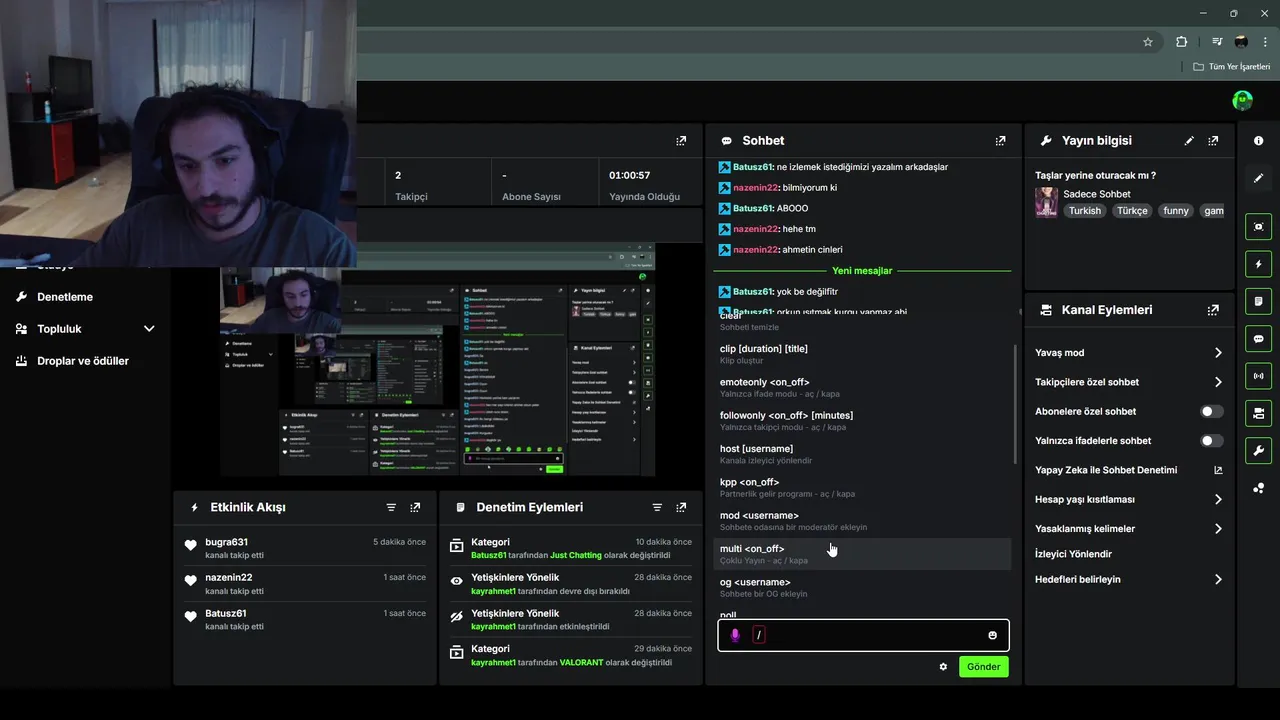Click inside the chat message input field
Screen dimensions: 1280x720
tap(864, 635)
